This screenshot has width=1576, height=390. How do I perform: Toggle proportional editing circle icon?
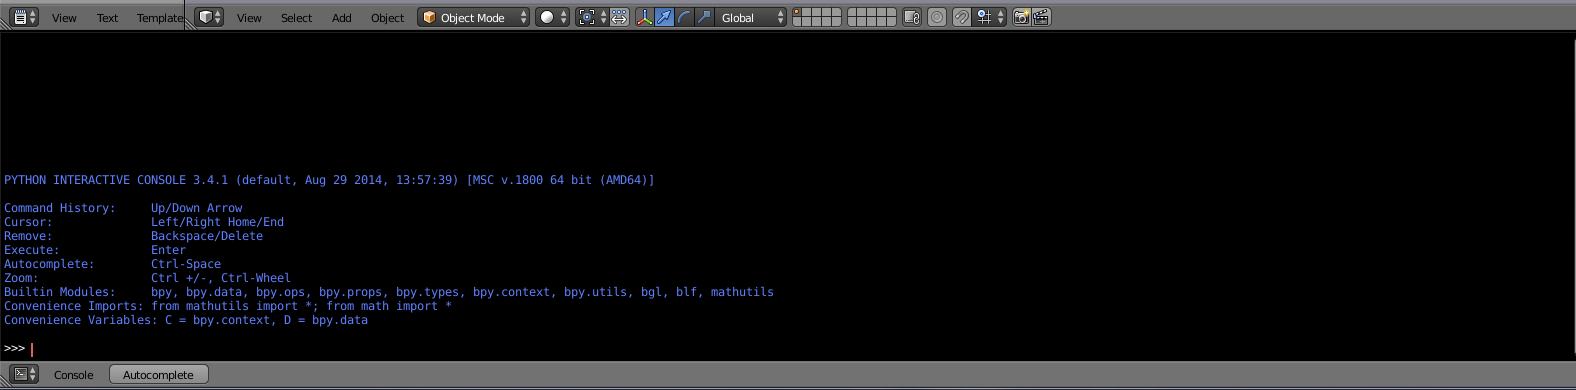[937, 17]
